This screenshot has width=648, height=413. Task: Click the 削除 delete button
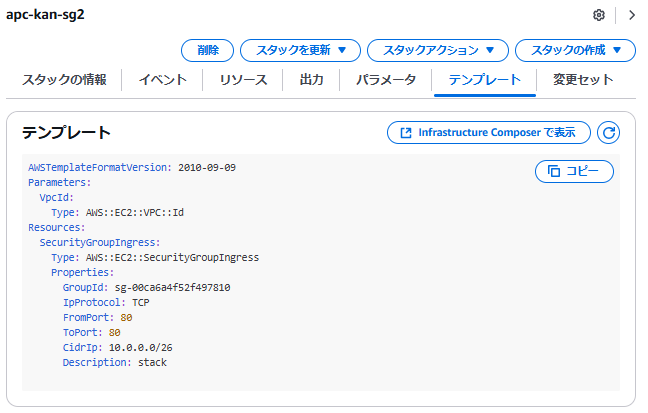pos(207,50)
